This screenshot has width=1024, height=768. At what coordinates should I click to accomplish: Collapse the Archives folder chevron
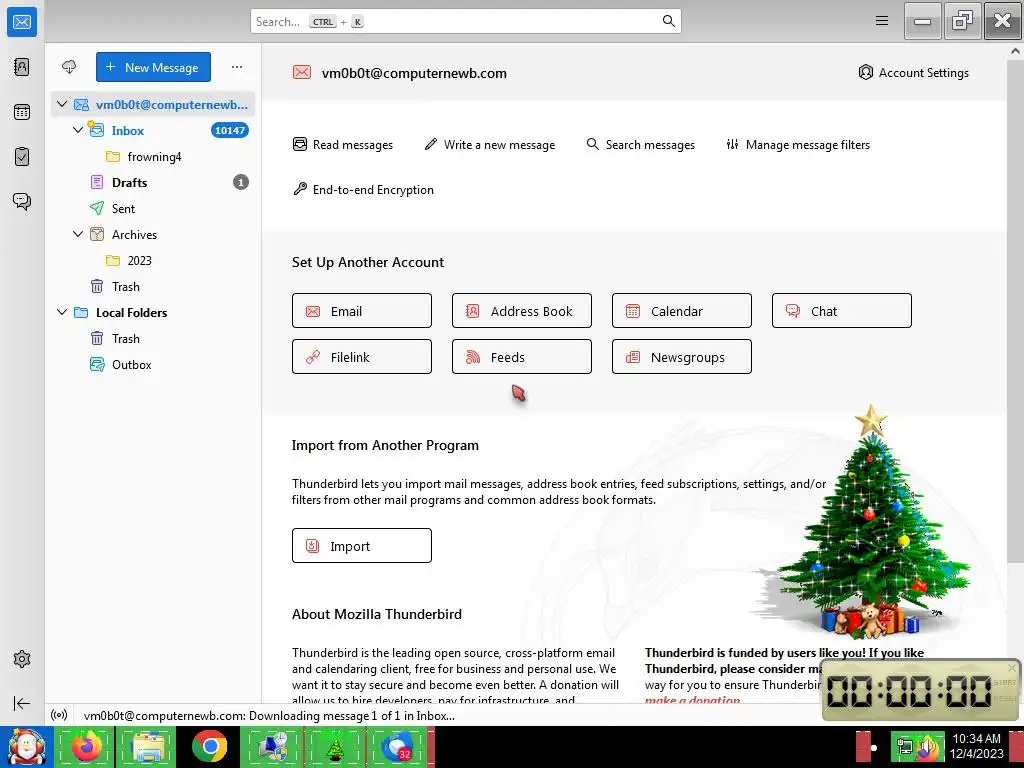(x=78, y=234)
